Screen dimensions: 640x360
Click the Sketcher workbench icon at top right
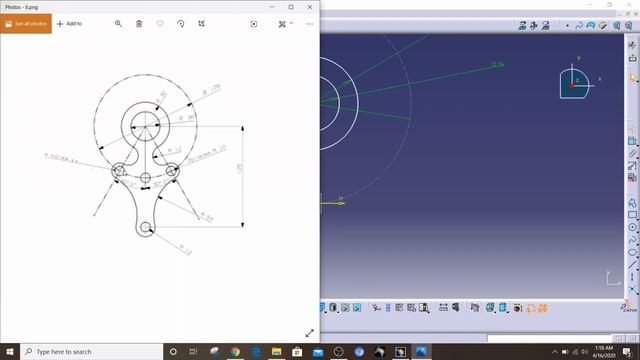632,44
